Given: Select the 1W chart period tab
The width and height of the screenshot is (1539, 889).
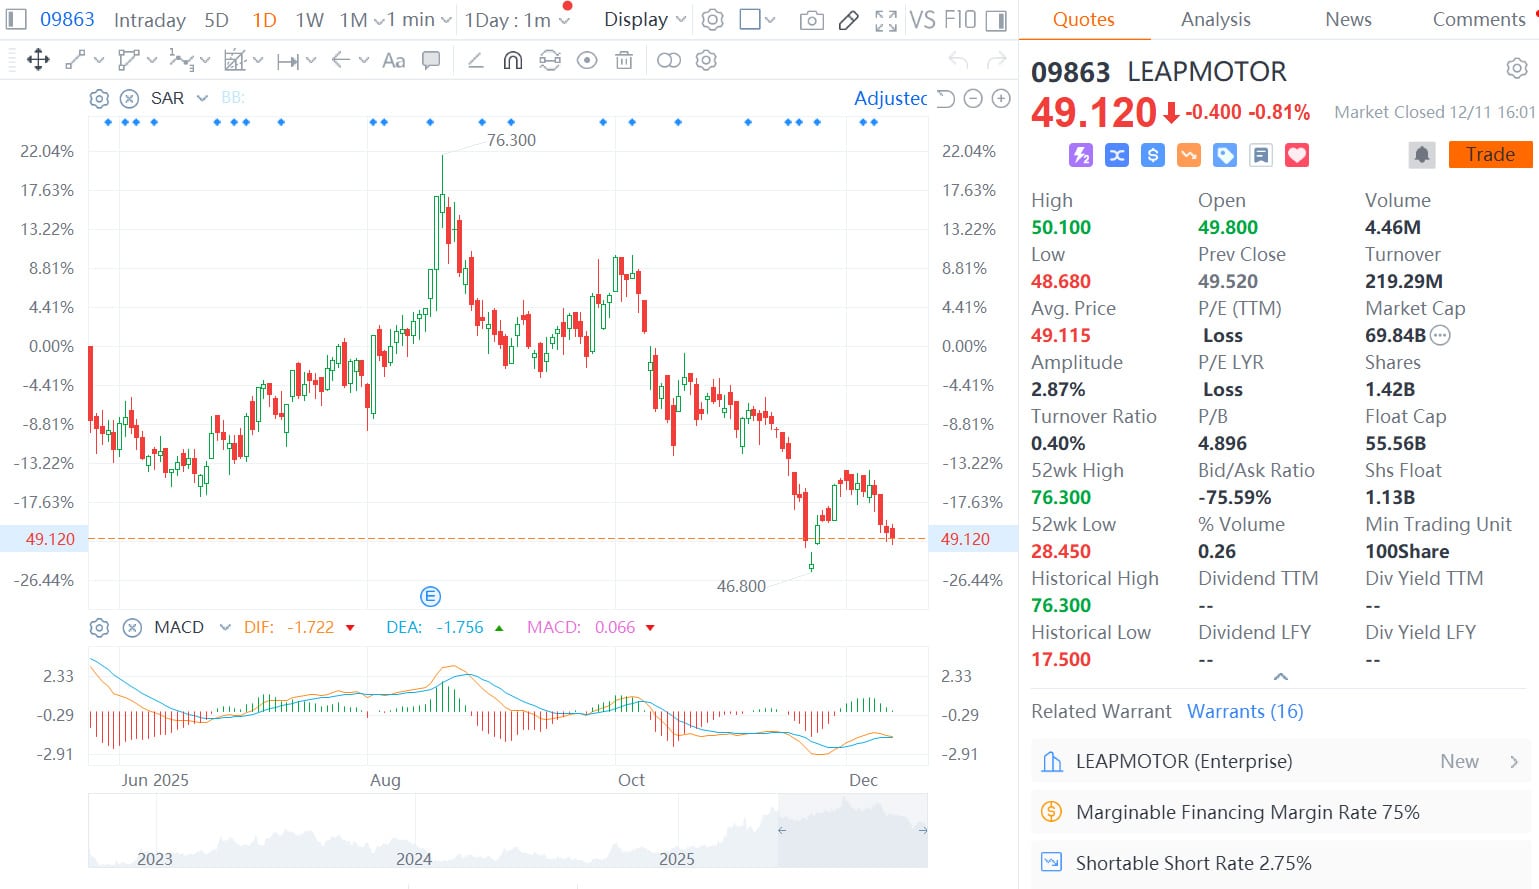Looking at the screenshot, I should point(309,19).
